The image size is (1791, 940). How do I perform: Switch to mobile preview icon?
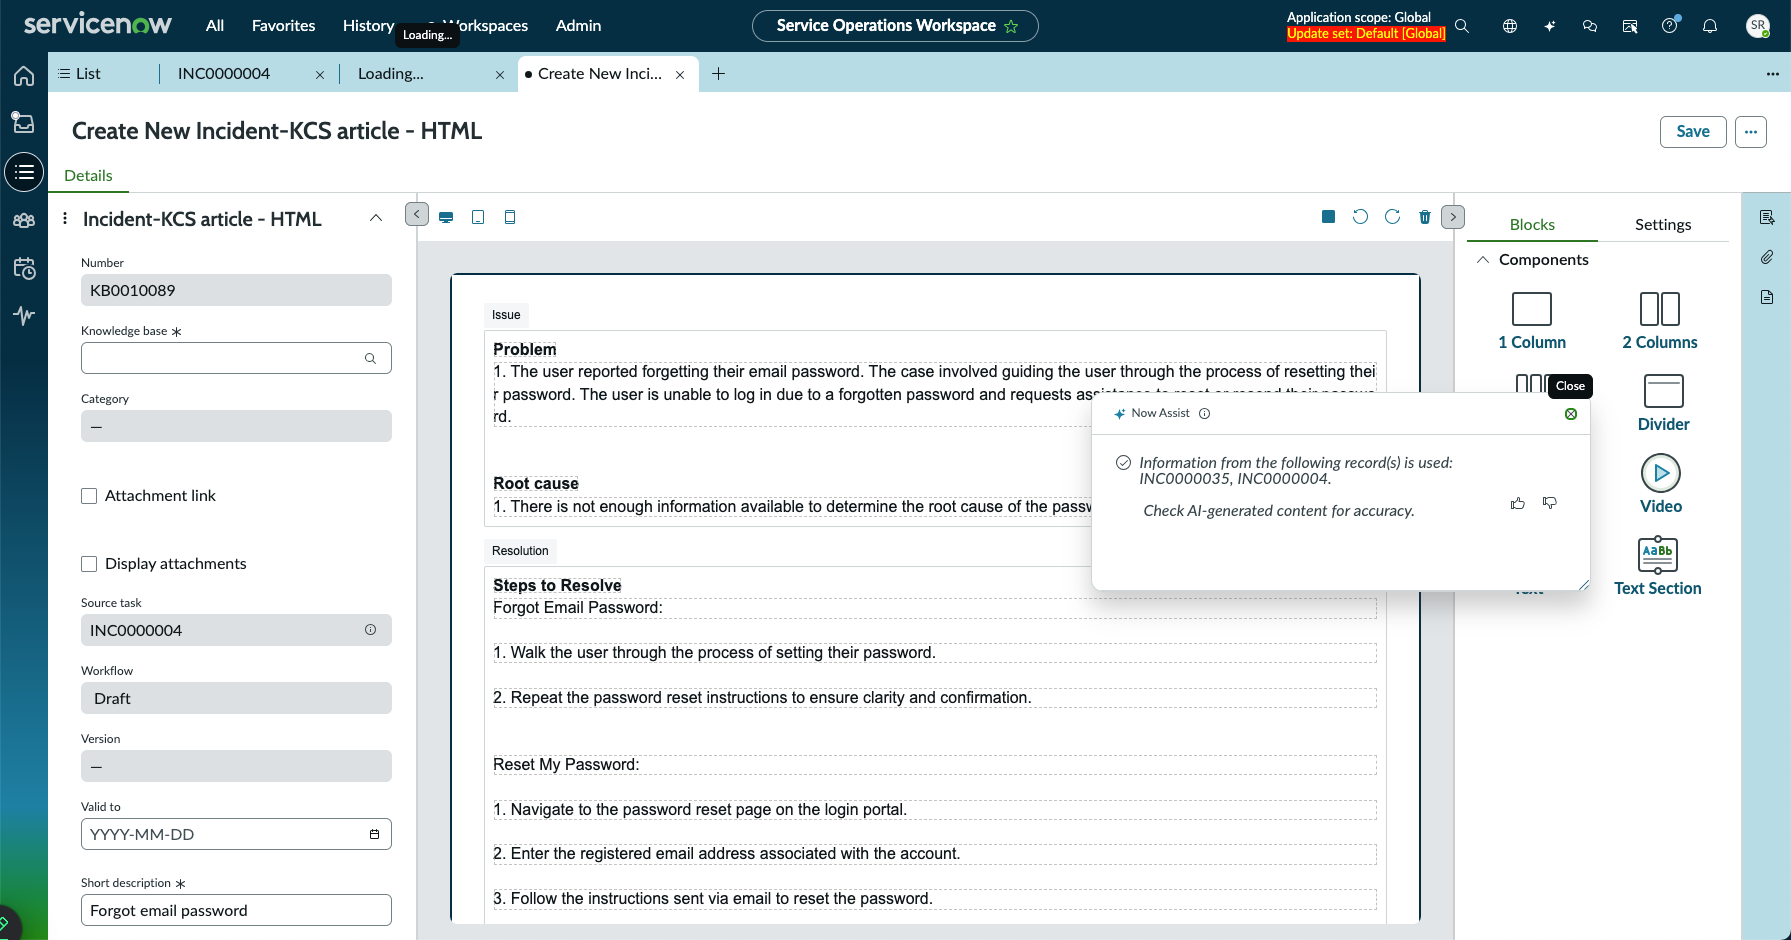[510, 217]
